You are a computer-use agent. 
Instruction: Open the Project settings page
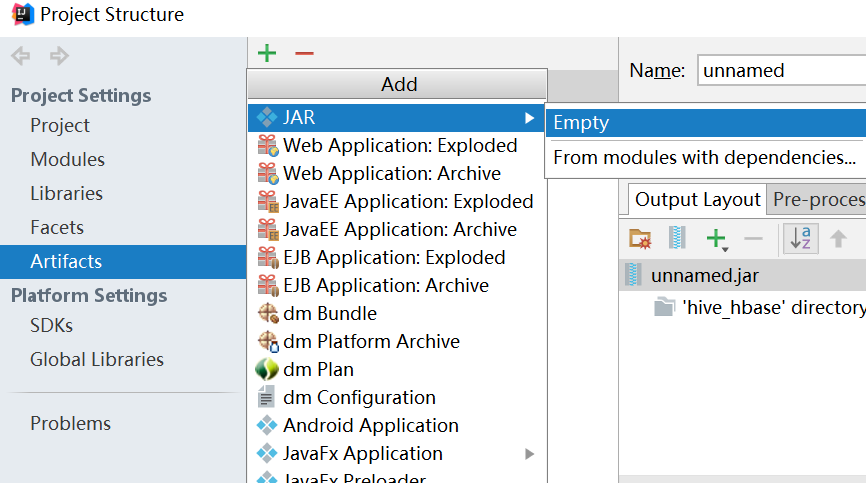click(60, 126)
